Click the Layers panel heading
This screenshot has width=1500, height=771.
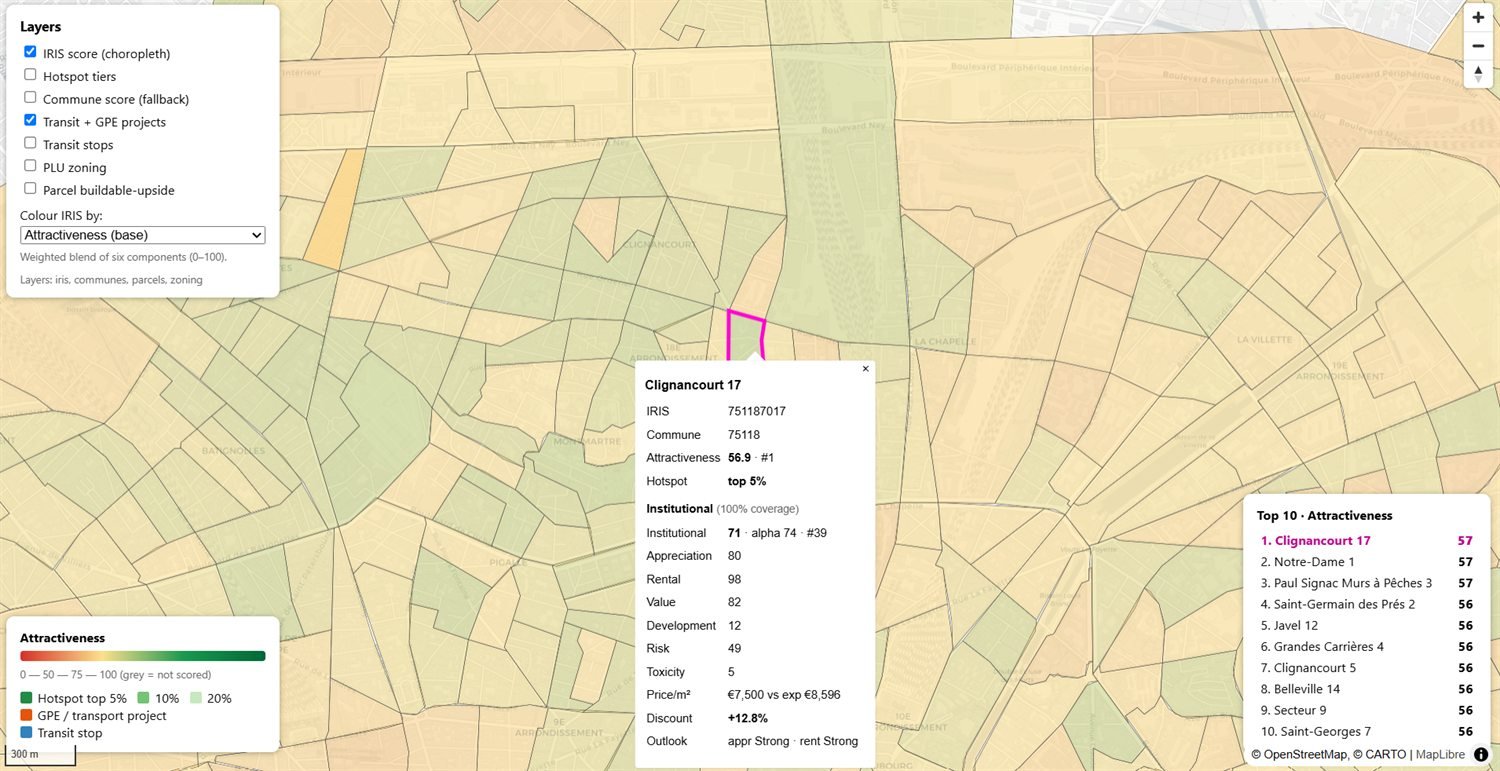(41, 27)
